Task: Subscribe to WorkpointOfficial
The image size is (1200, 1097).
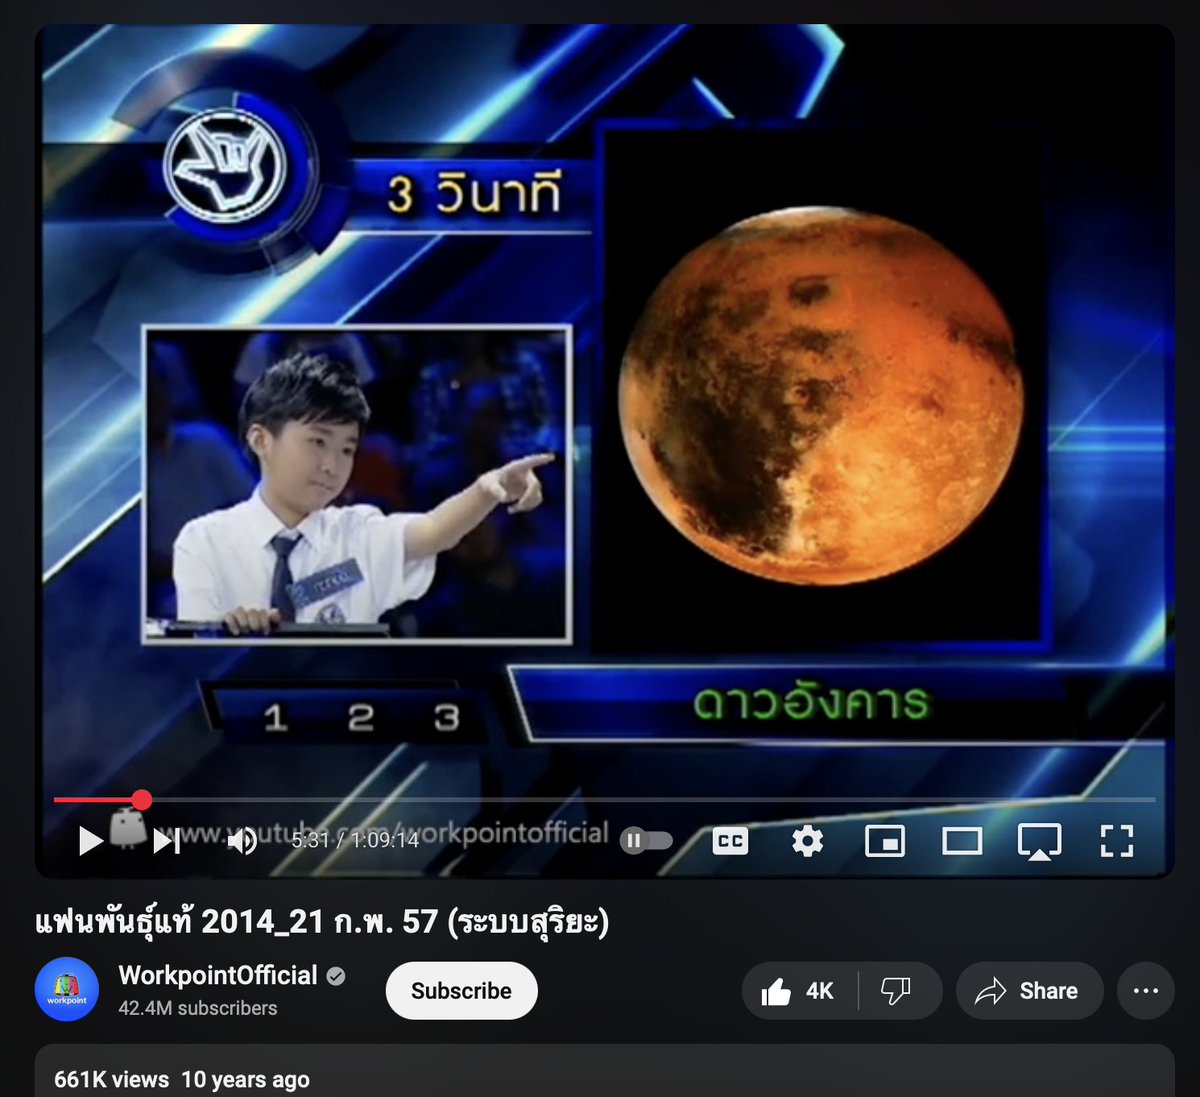Action: coord(461,990)
